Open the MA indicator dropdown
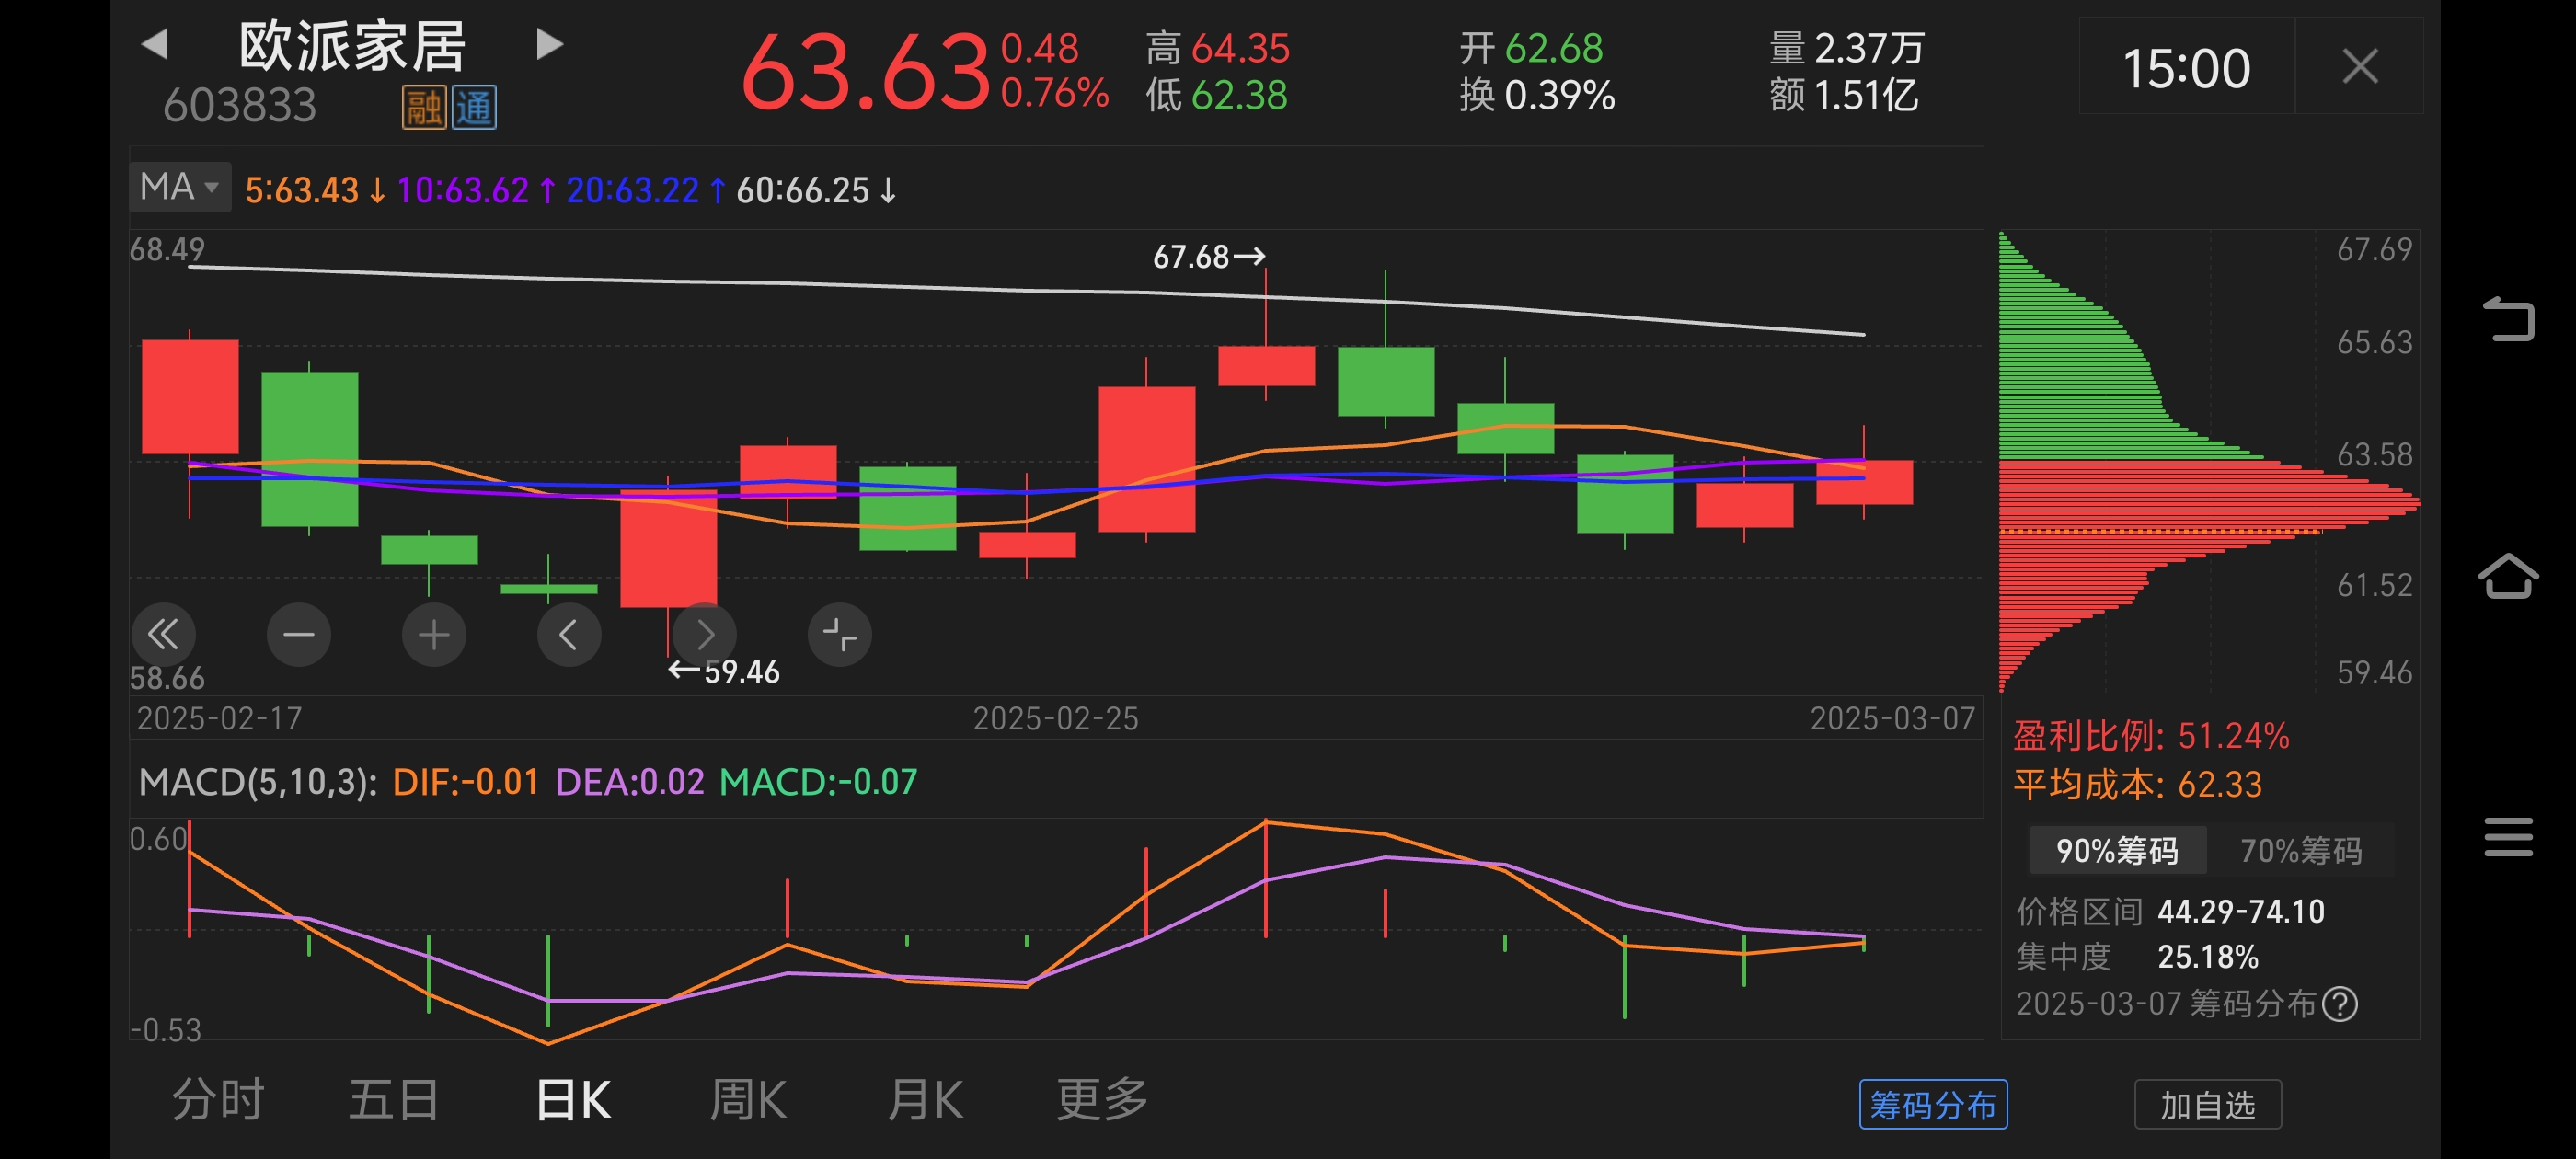Image resolution: width=2576 pixels, height=1159 pixels. click(x=180, y=187)
